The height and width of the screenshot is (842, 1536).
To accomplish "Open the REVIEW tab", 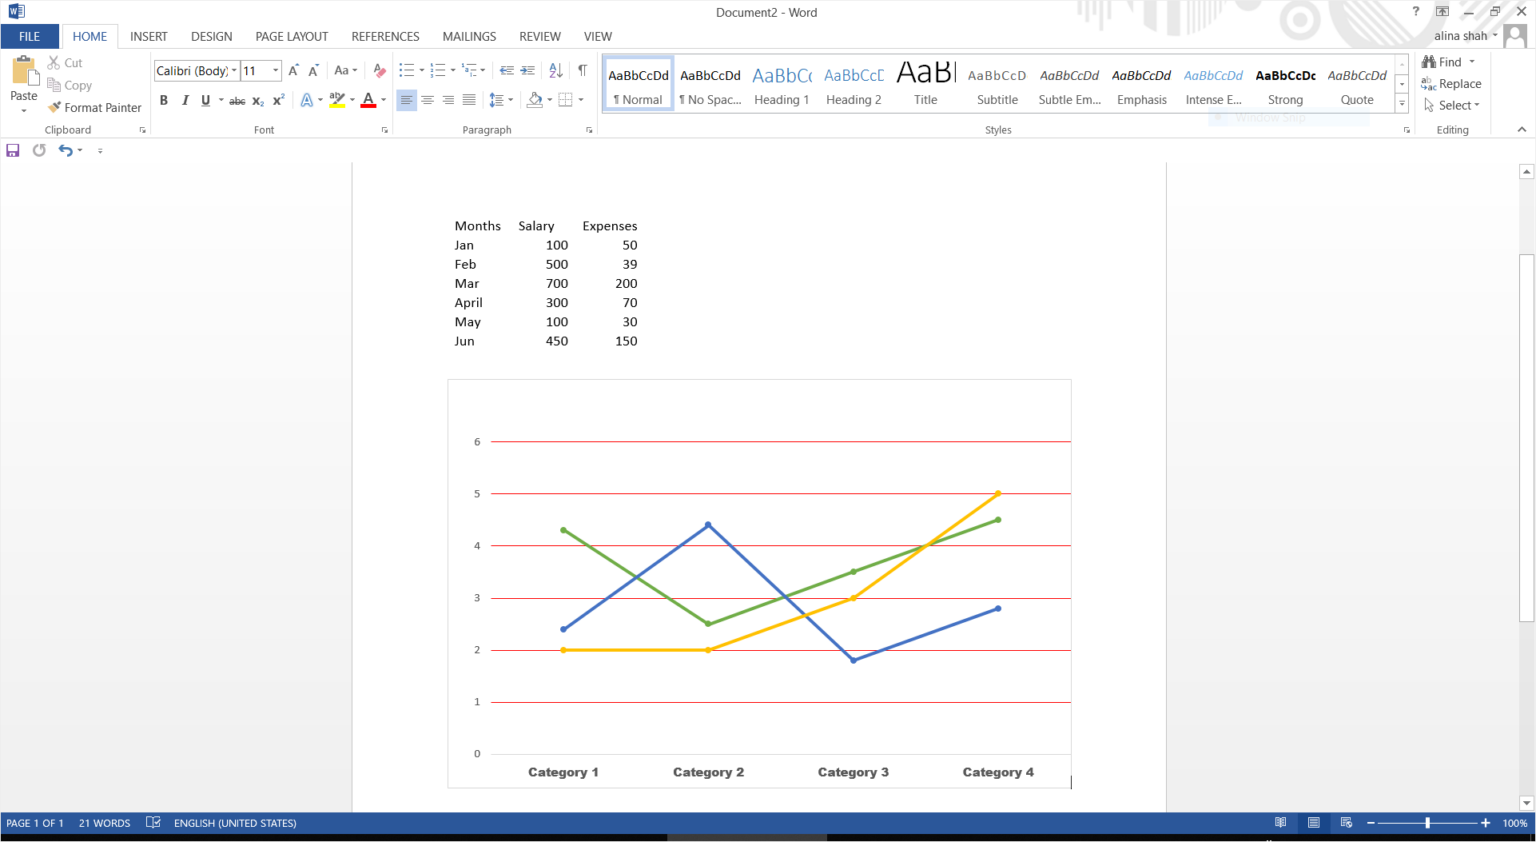I will pyautogui.click(x=540, y=36).
